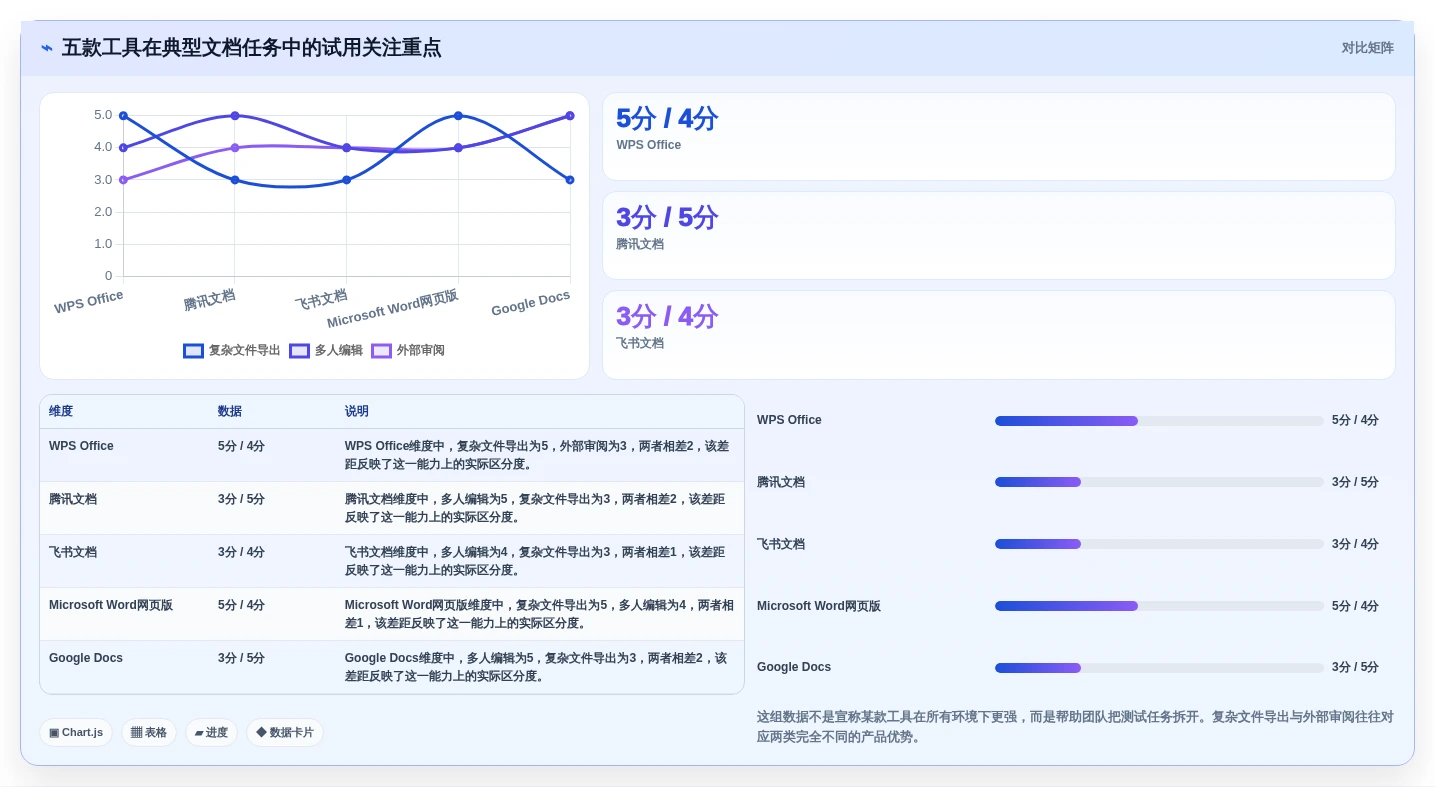This screenshot has width=1435, height=787.
Task: Click 飞书文档 x-axis label on chart
Action: click(x=321, y=299)
